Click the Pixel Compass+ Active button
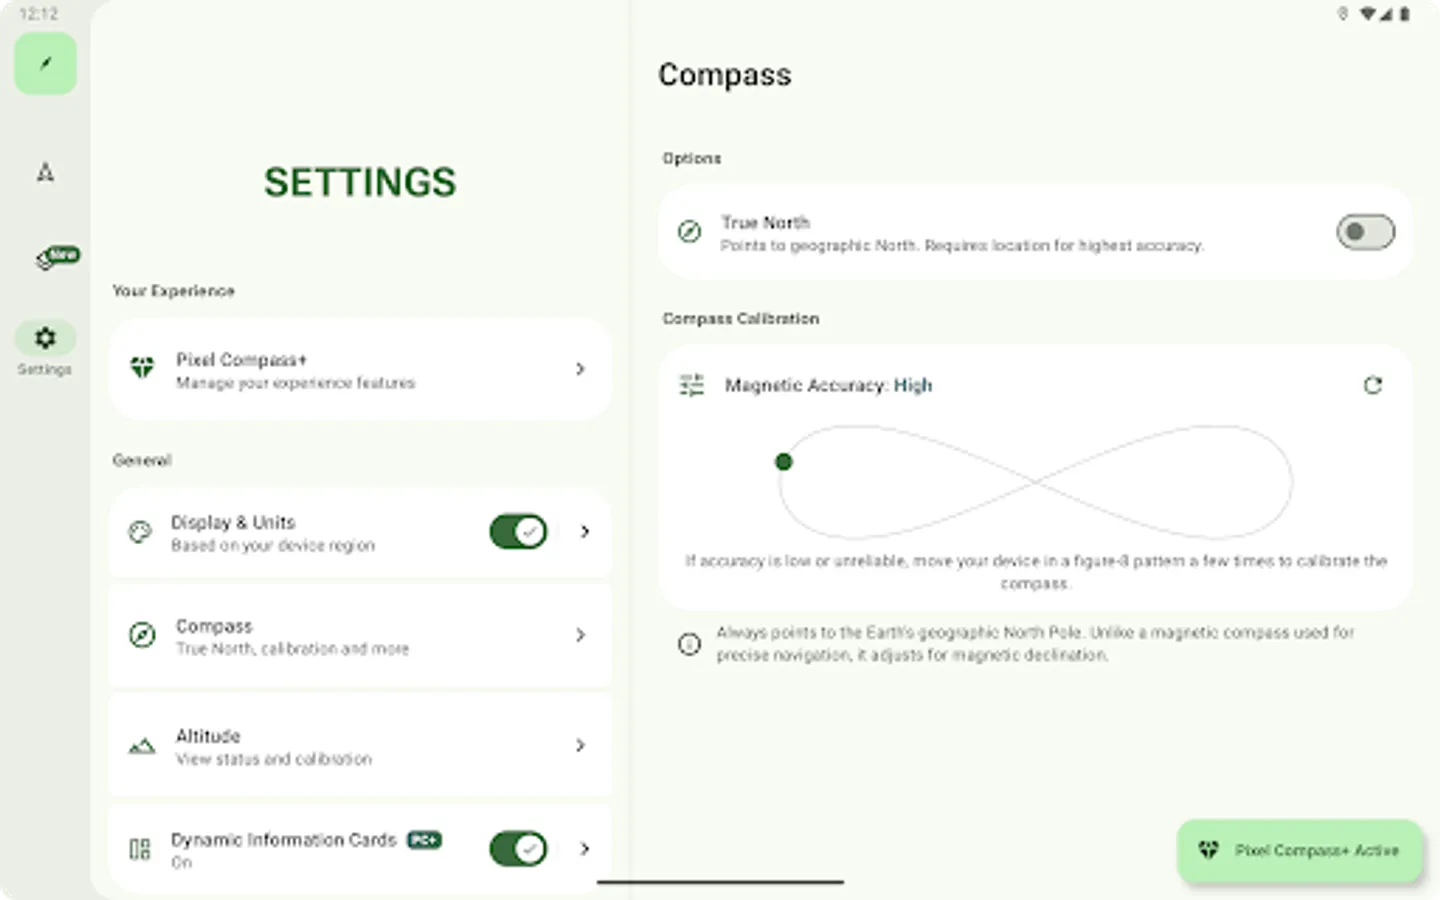Viewport: 1440px width, 900px height. point(1299,850)
